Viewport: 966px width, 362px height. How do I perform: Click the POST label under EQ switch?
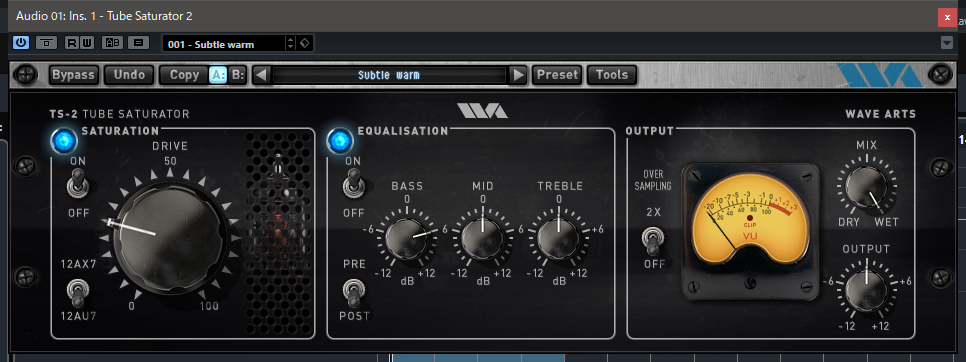coord(354,316)
